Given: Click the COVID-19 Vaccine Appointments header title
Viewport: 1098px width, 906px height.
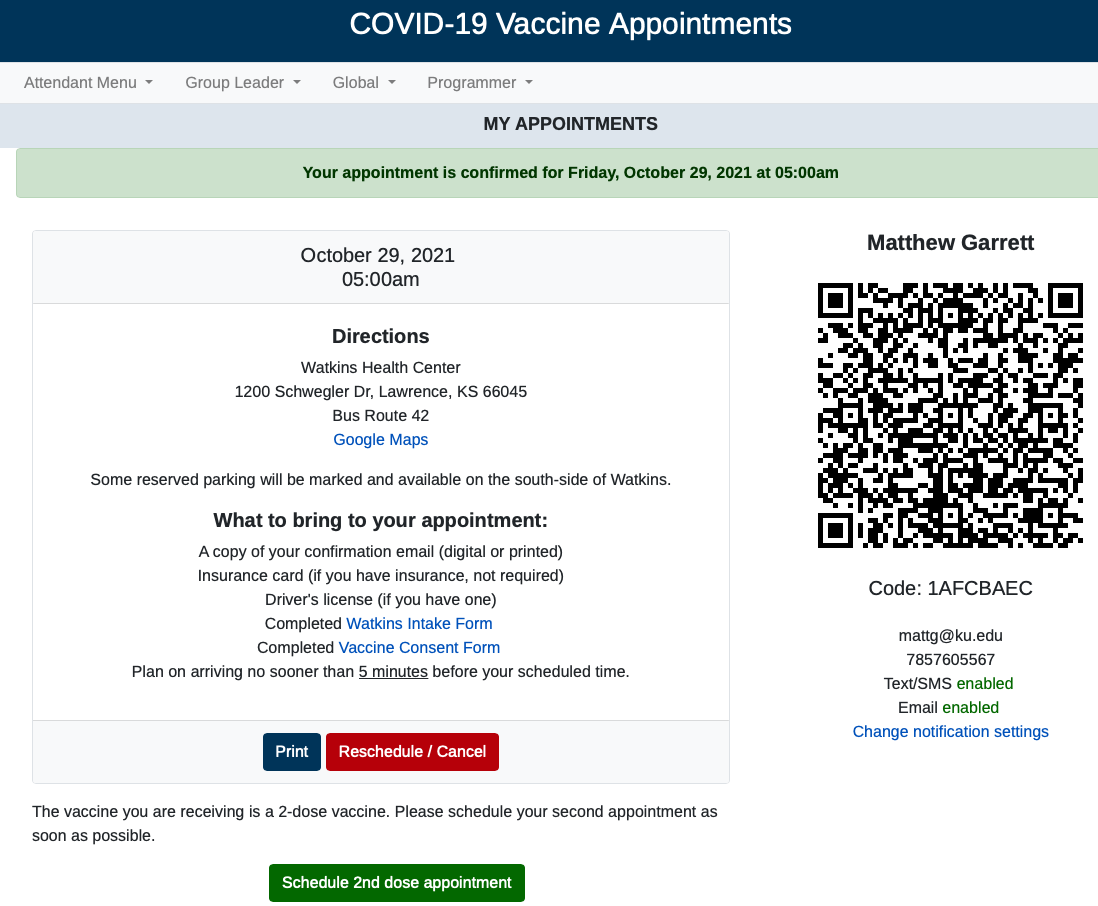Looking at the screenshot, I should [x=571, y=25].
